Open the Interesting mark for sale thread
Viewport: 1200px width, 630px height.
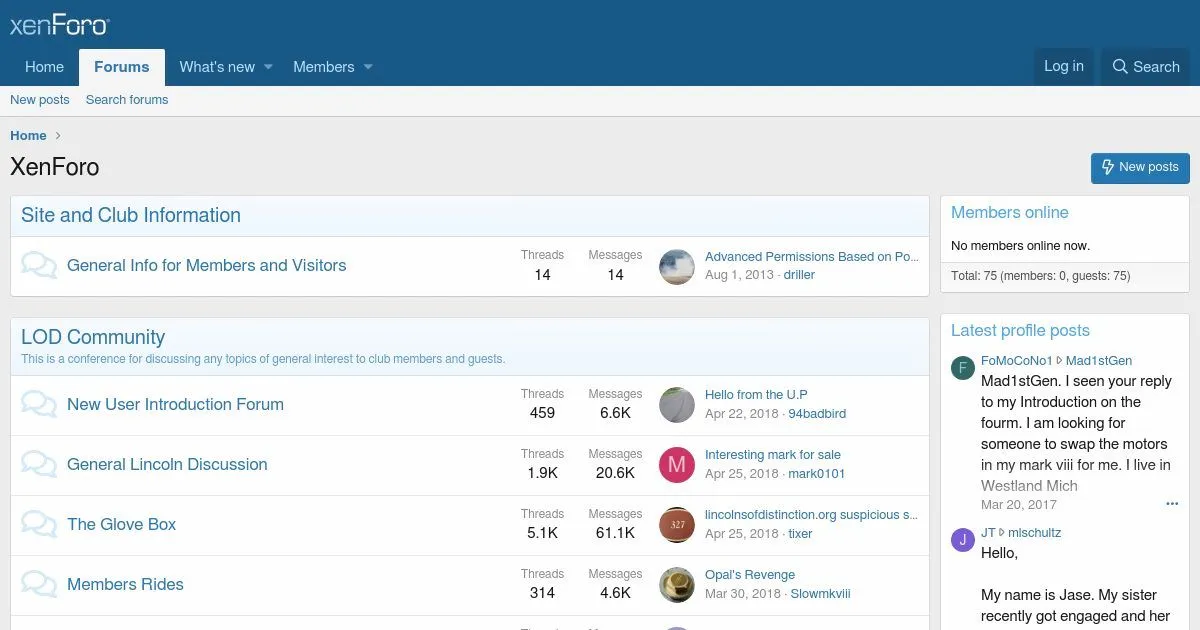tap(773, 455)
